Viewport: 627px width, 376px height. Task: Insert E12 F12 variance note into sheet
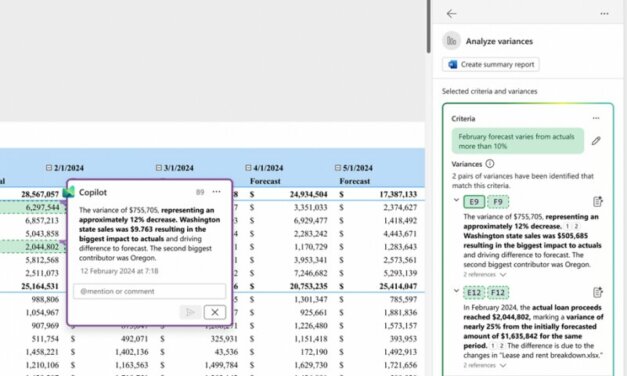pos(598,292)
